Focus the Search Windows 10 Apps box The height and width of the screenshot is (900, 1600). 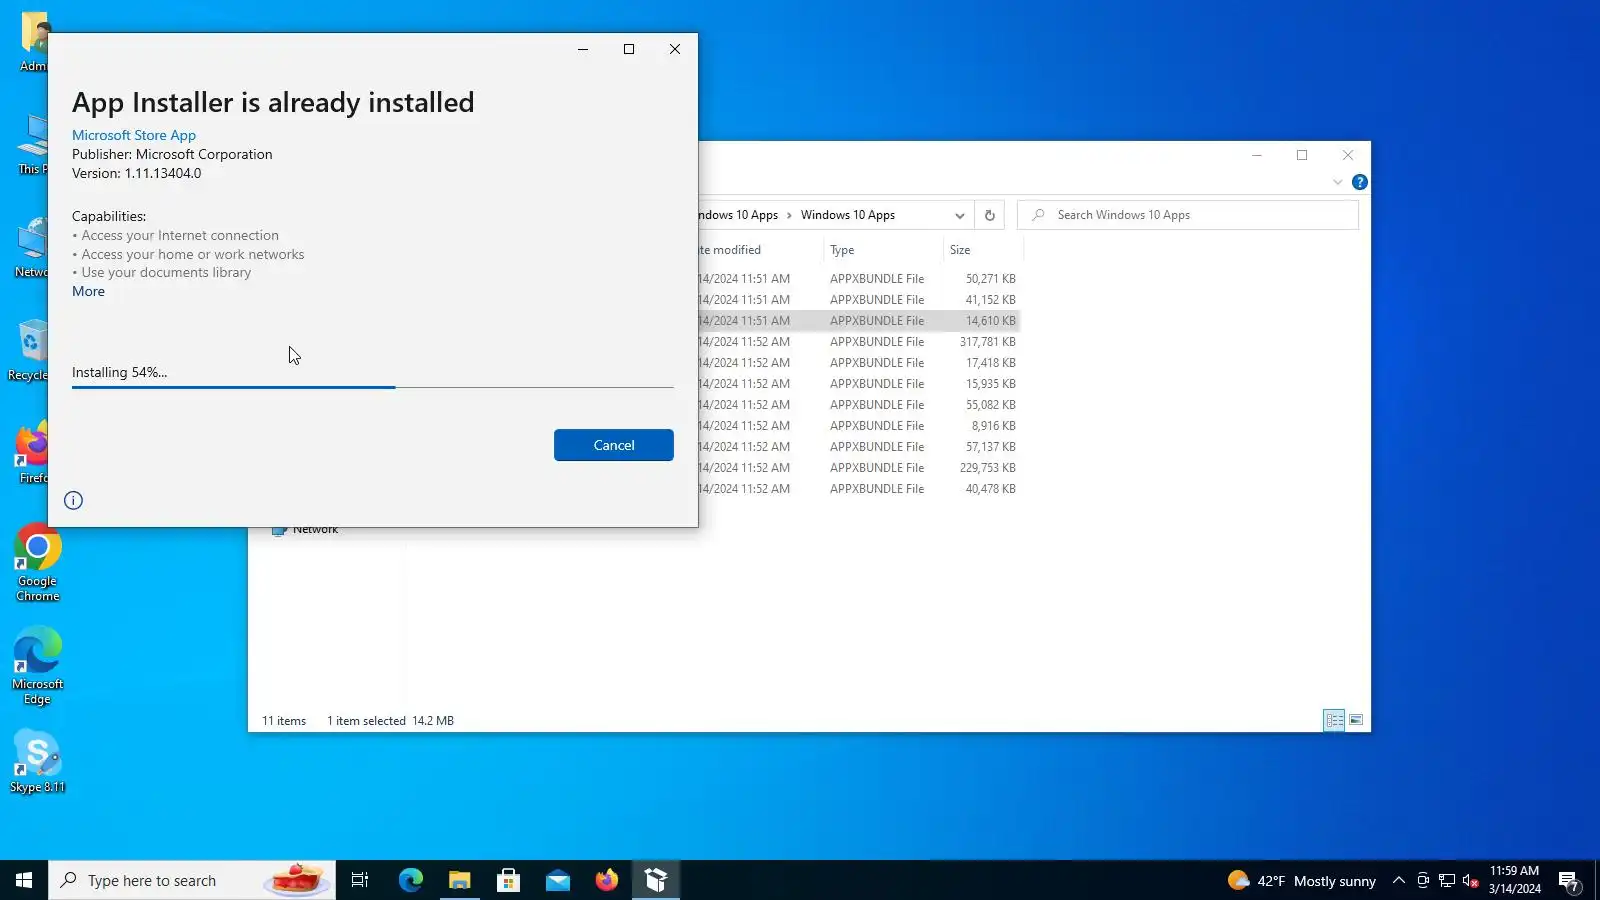pos(1187,215)
